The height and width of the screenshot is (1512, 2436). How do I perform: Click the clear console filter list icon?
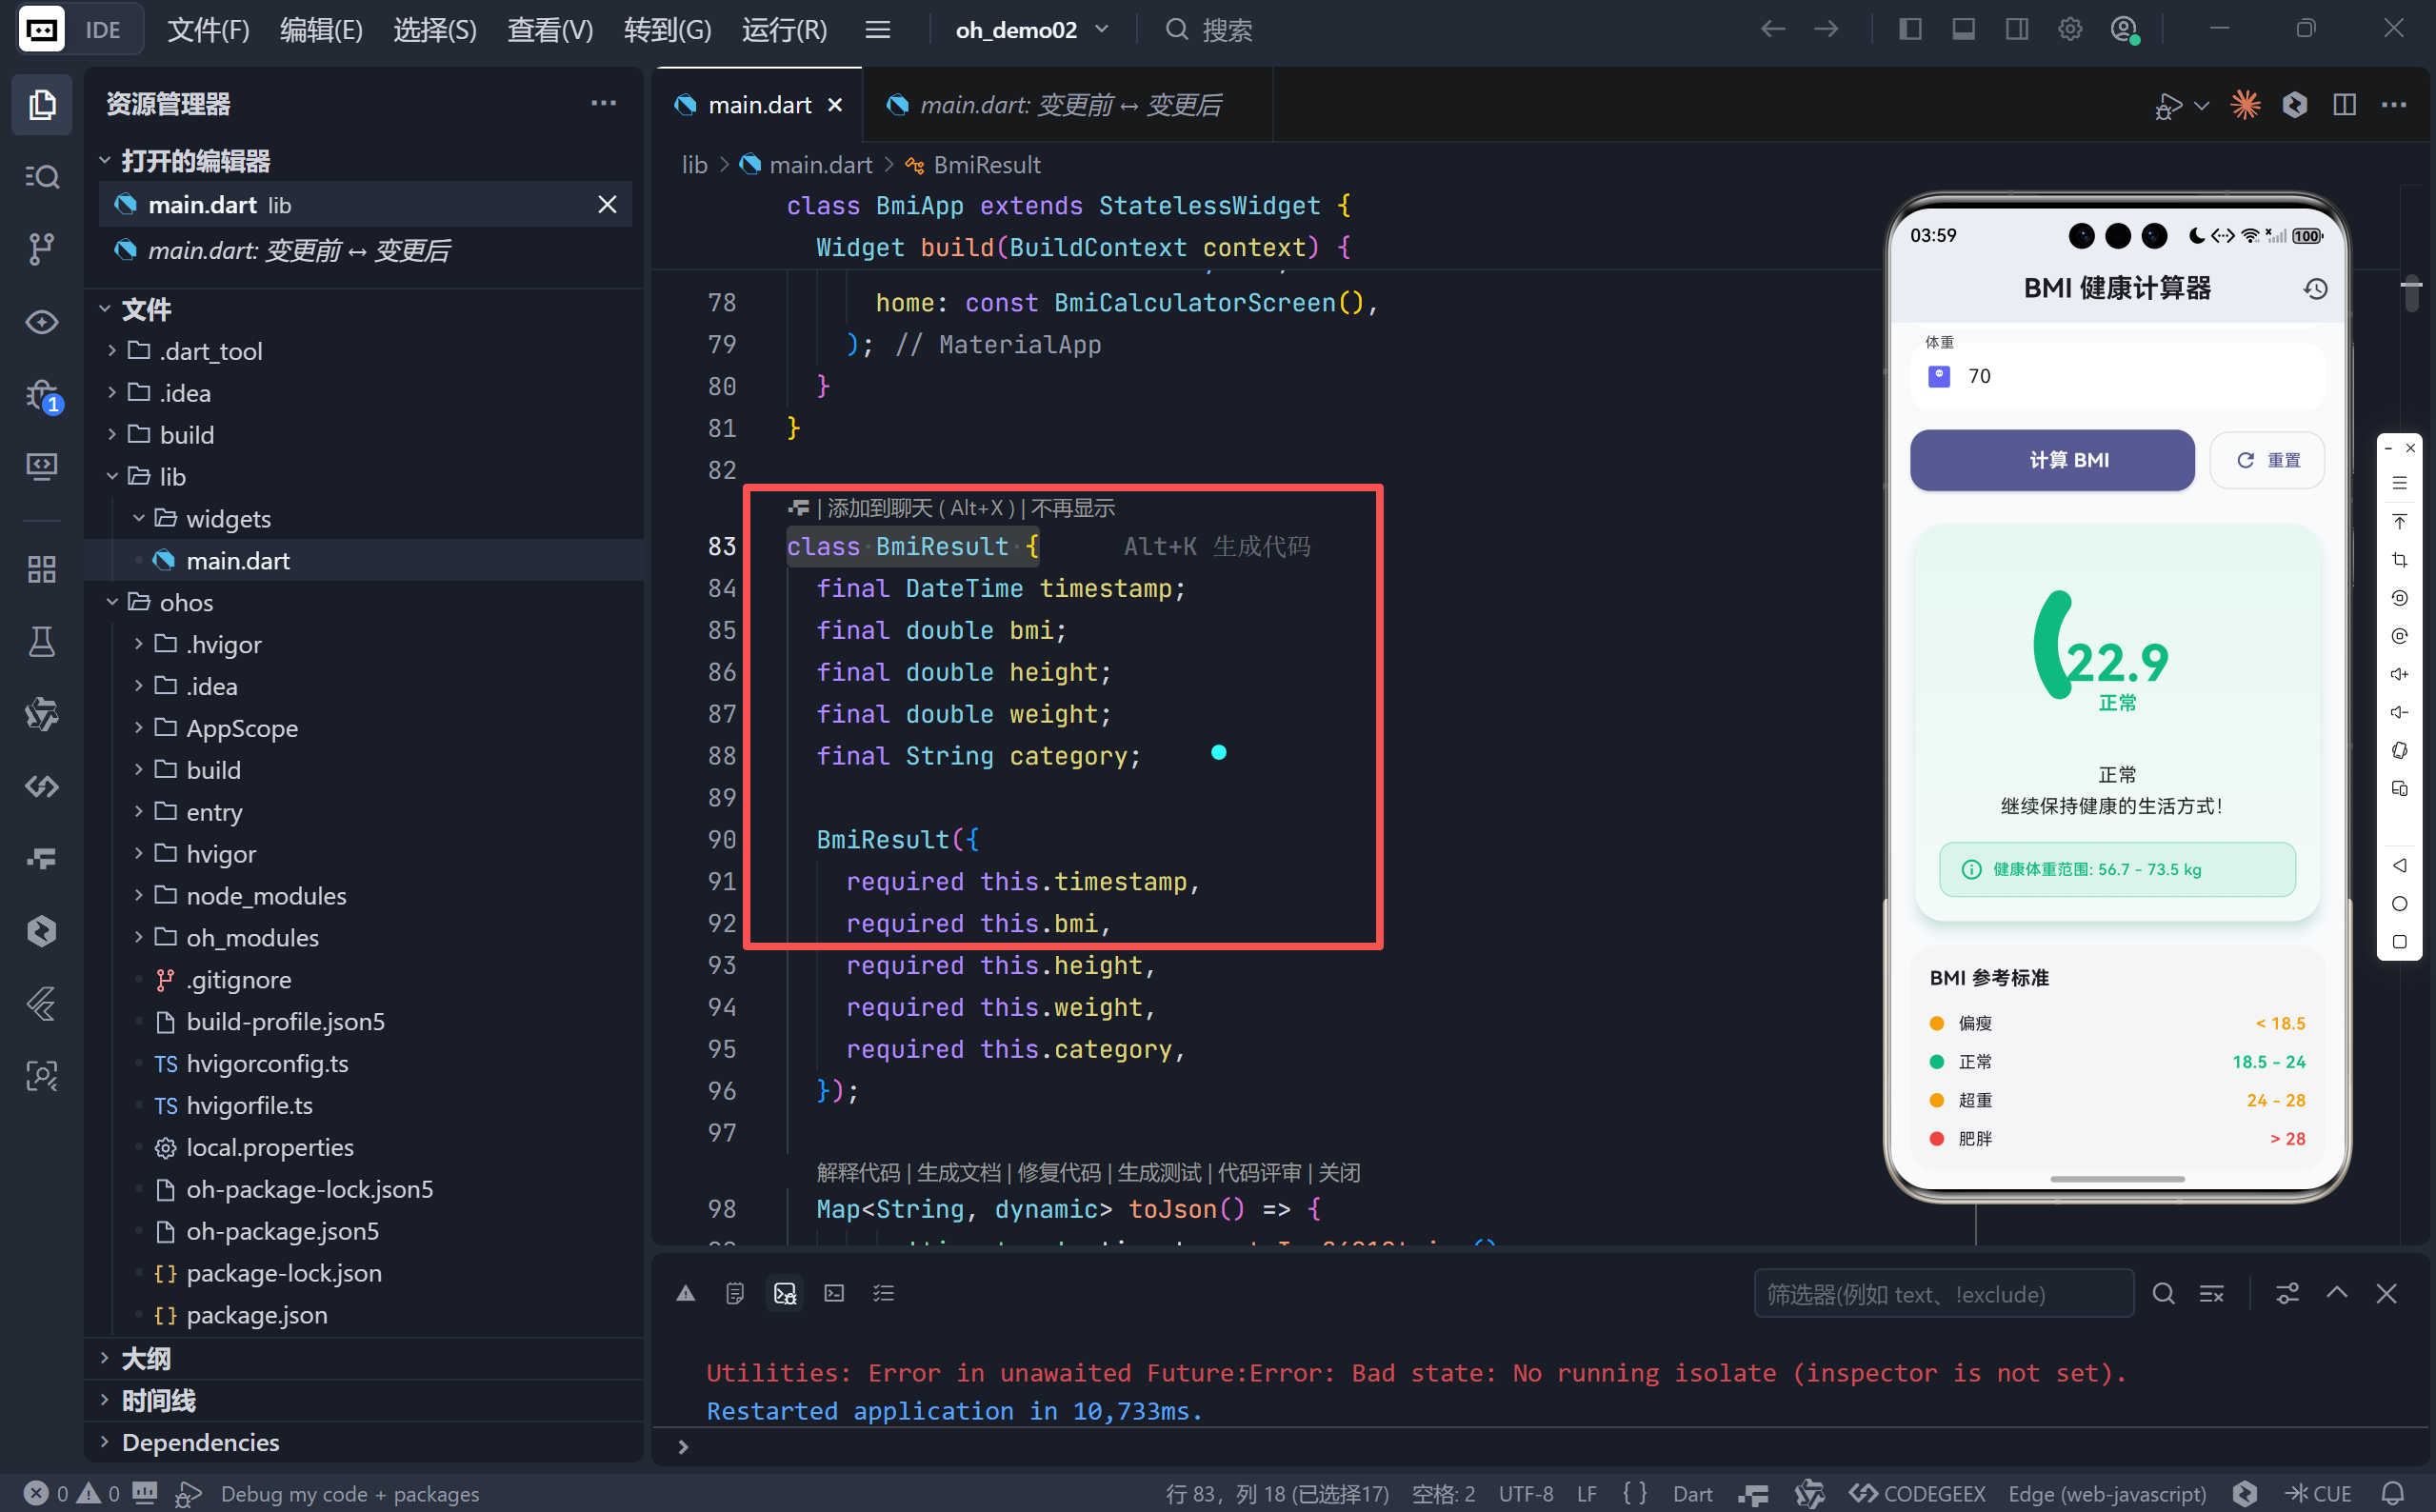point(2211,1294)
